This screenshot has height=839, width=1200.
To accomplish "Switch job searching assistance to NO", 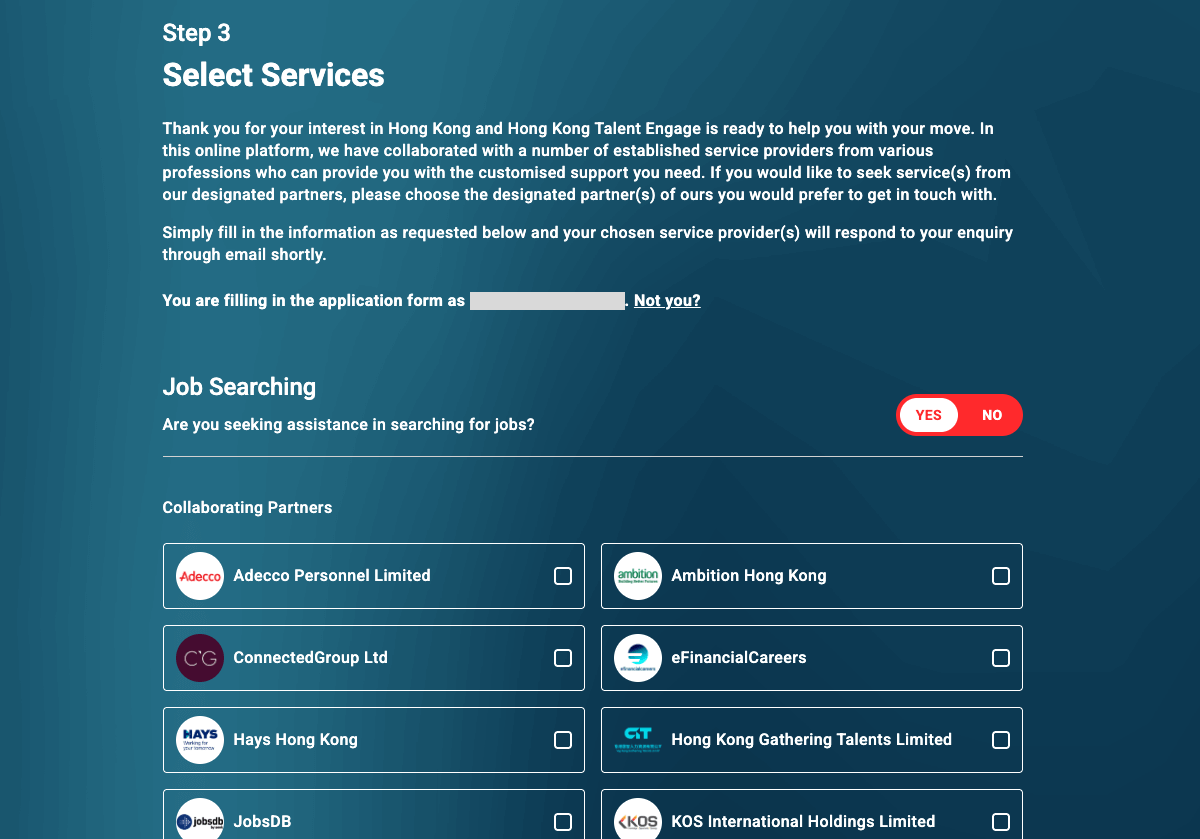I will tap(991, 415).
